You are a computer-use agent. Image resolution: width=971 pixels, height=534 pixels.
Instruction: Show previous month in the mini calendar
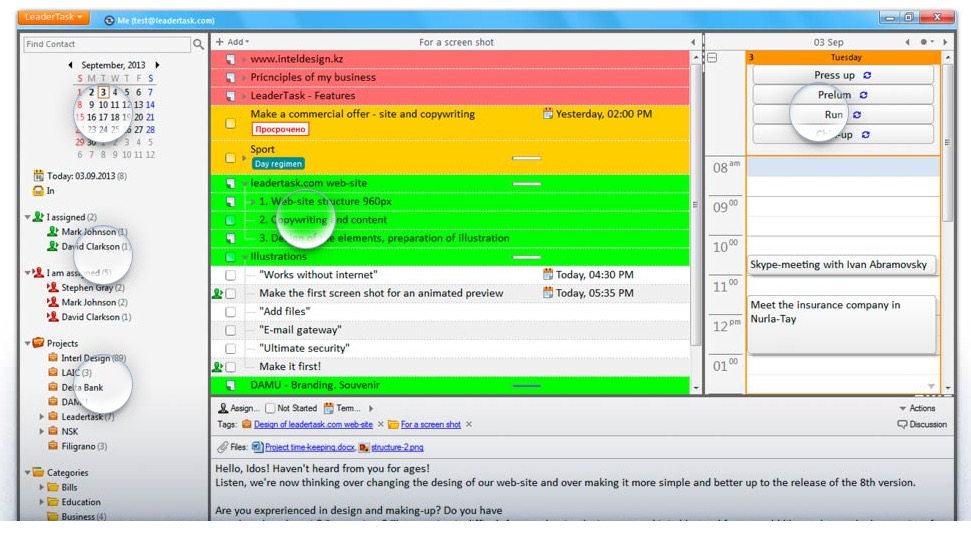click(x=70, y=64)
